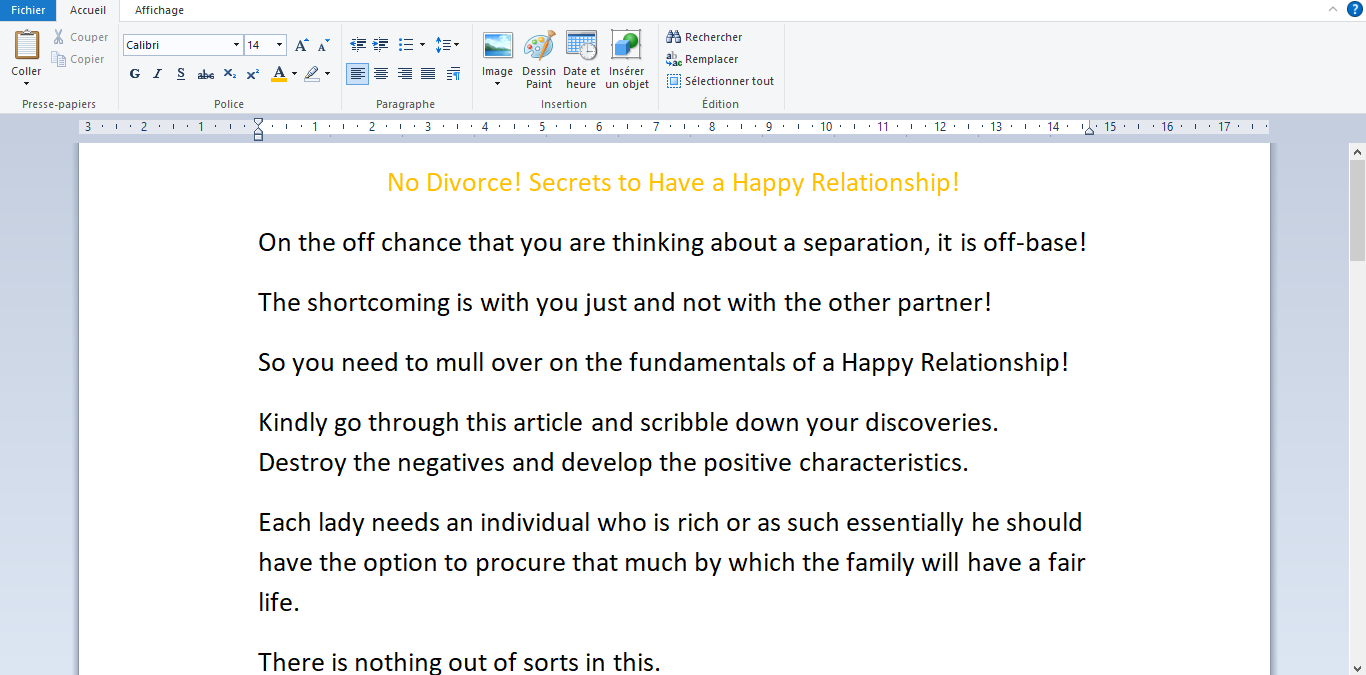
Task: Apply subscript formatting
Action: tap(230, 74)
